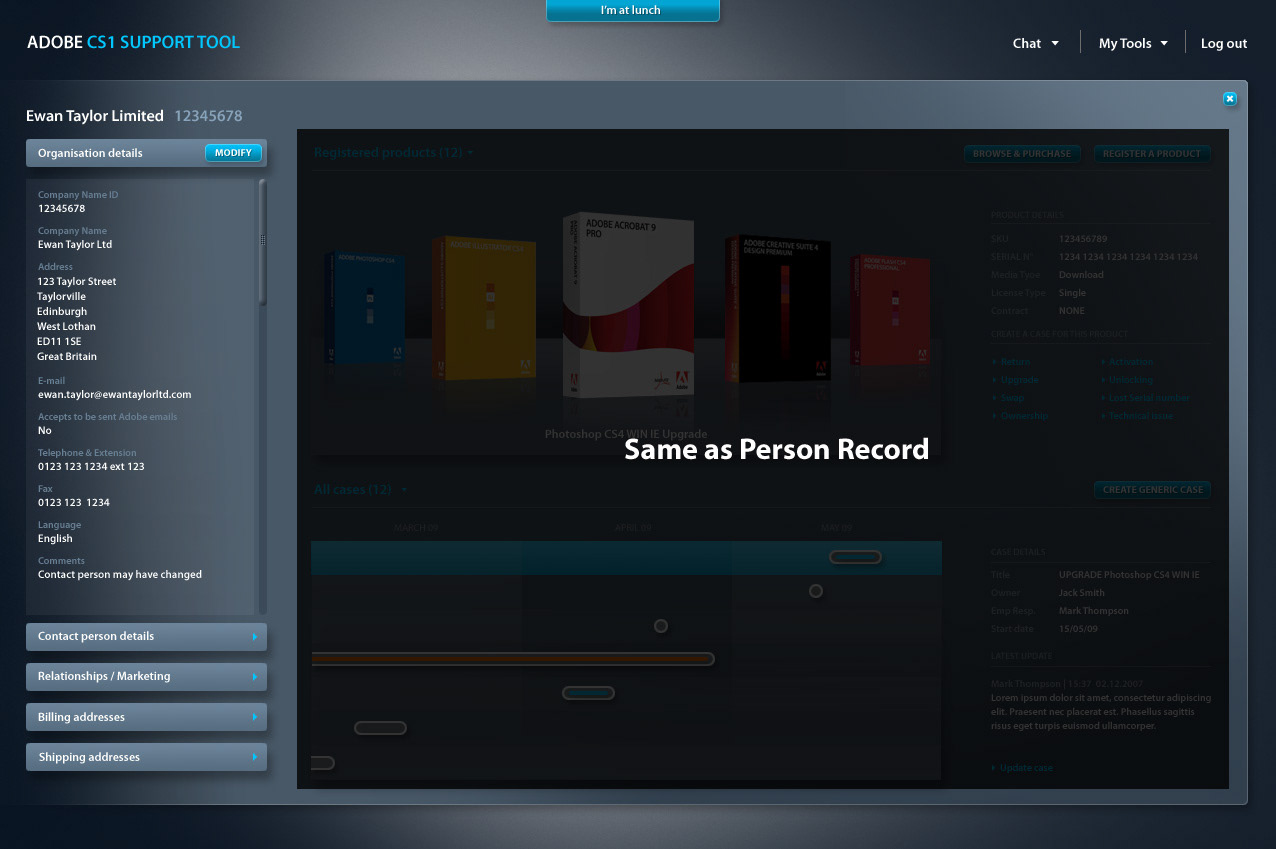Create an Unlocking case for this product

point(1129,380)
